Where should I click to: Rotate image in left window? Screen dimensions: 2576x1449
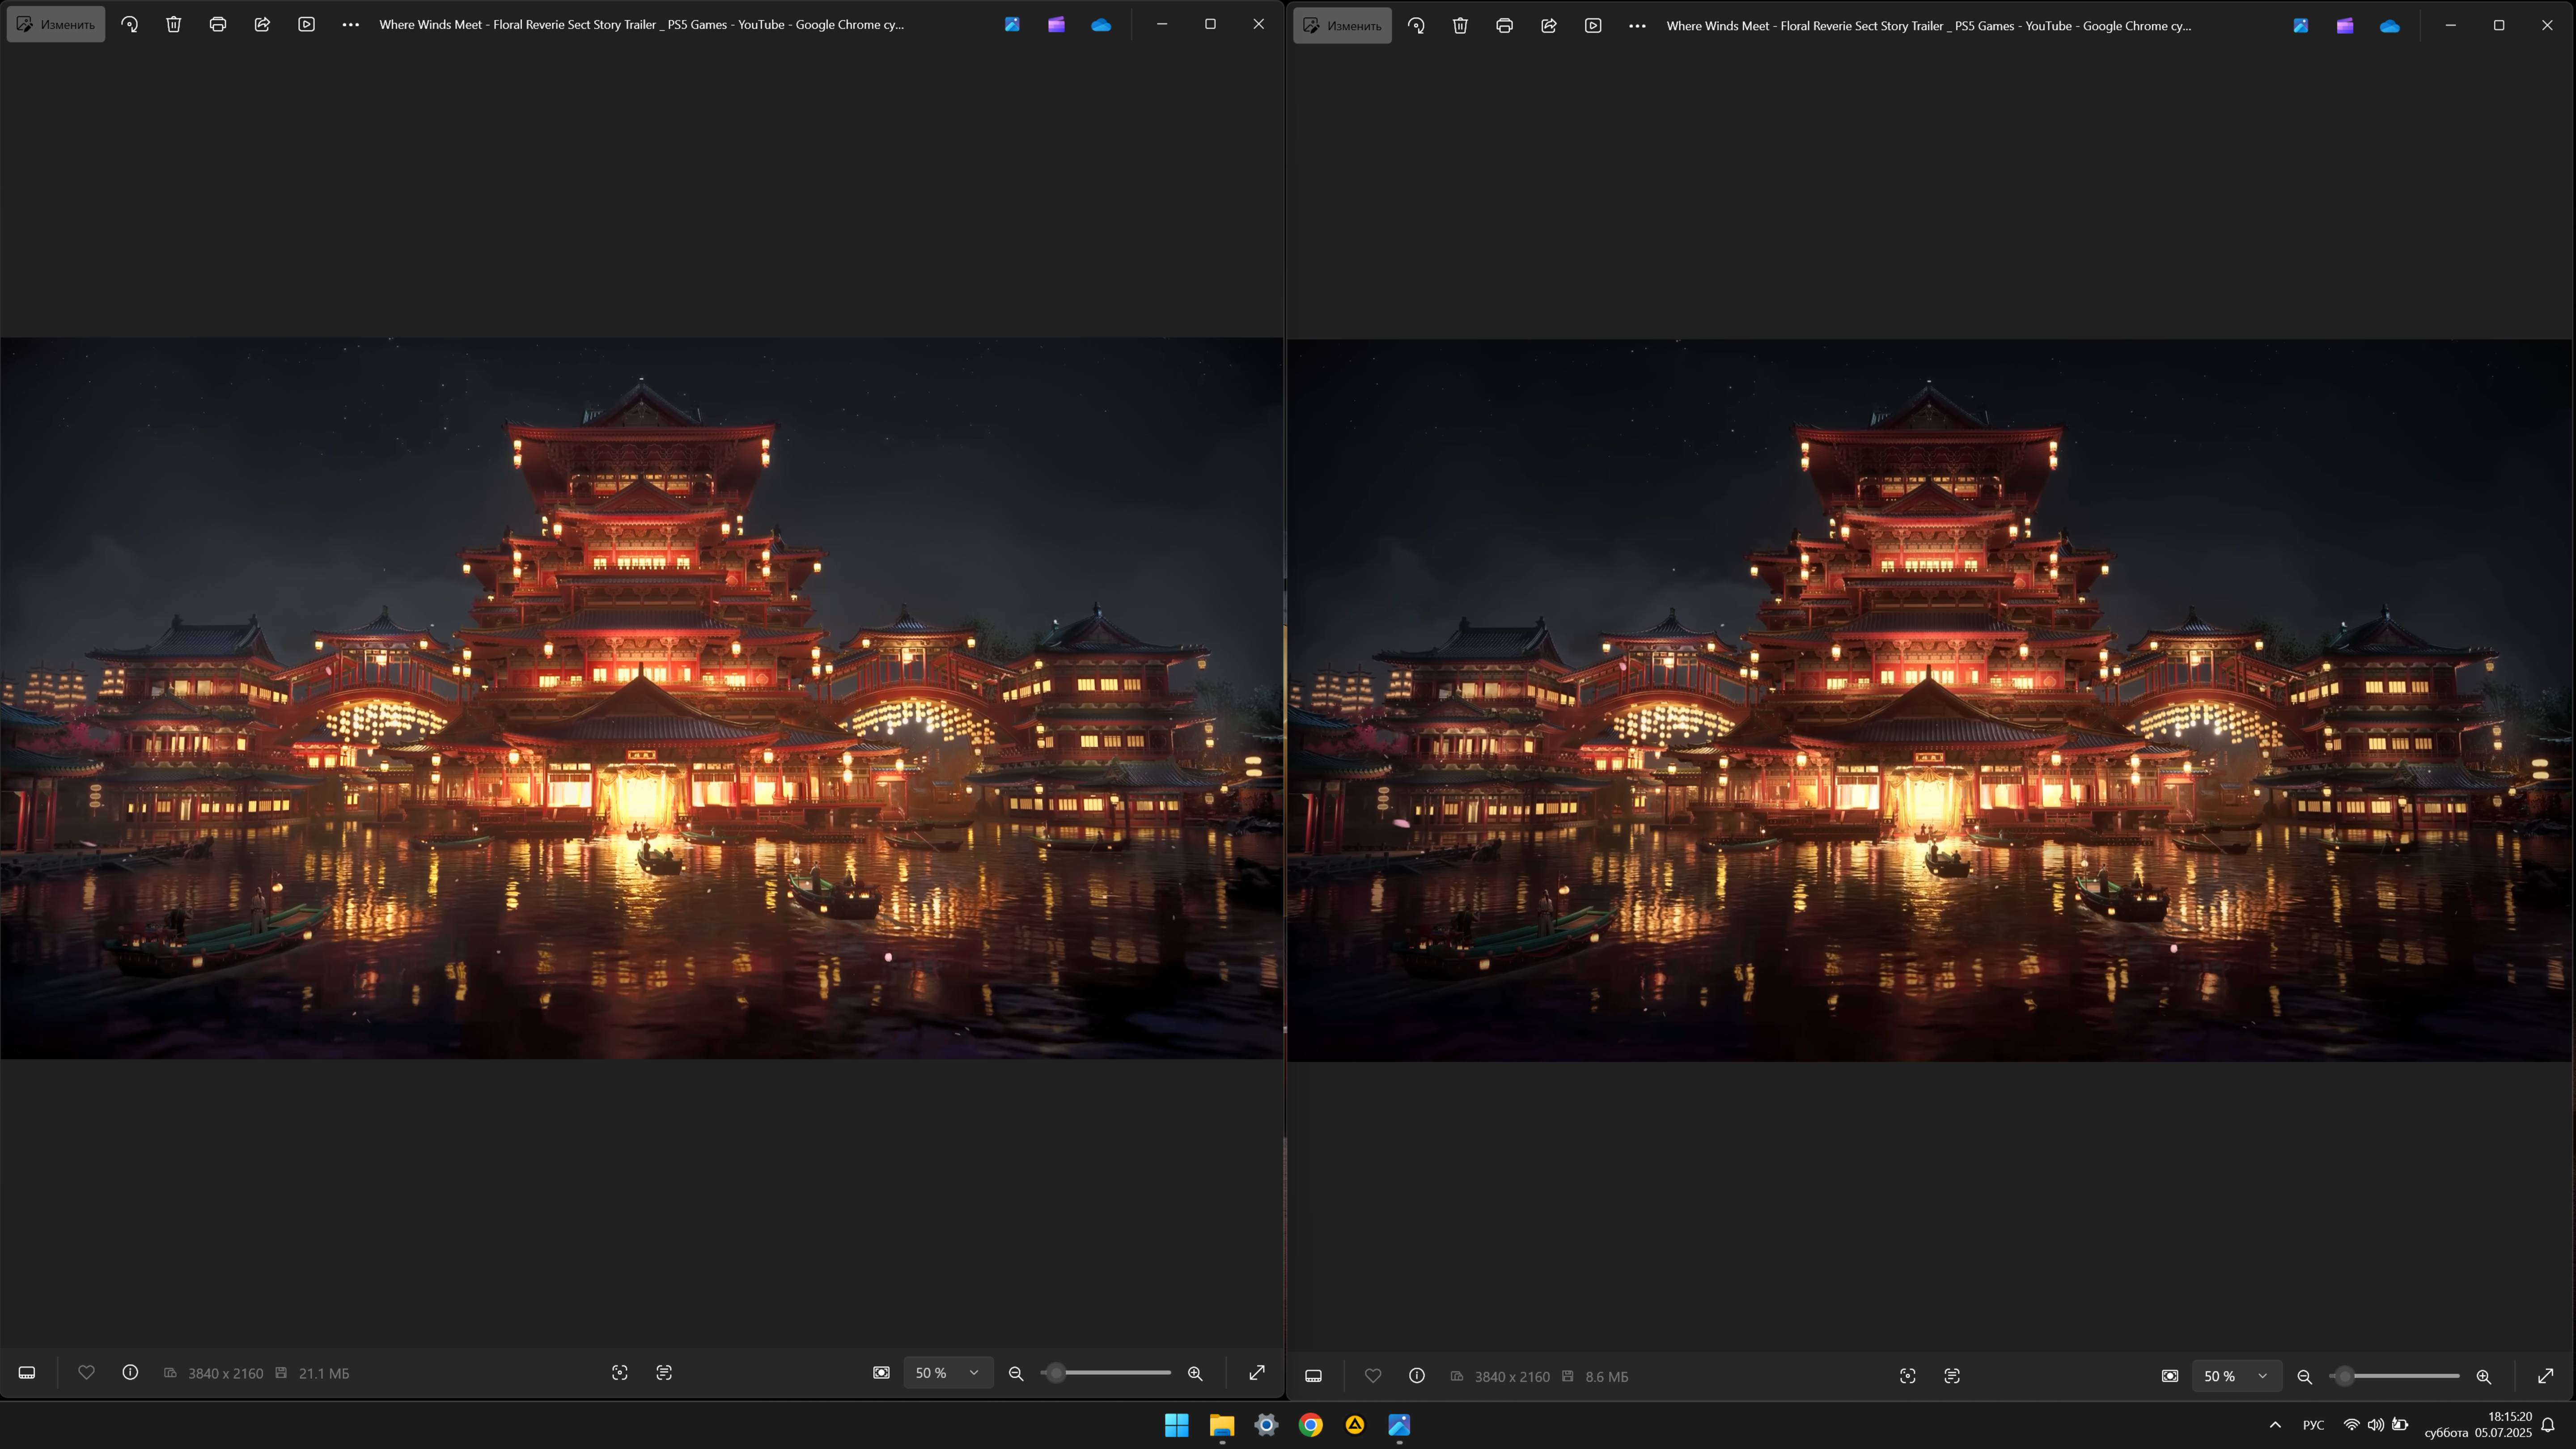tap(130, 24)
